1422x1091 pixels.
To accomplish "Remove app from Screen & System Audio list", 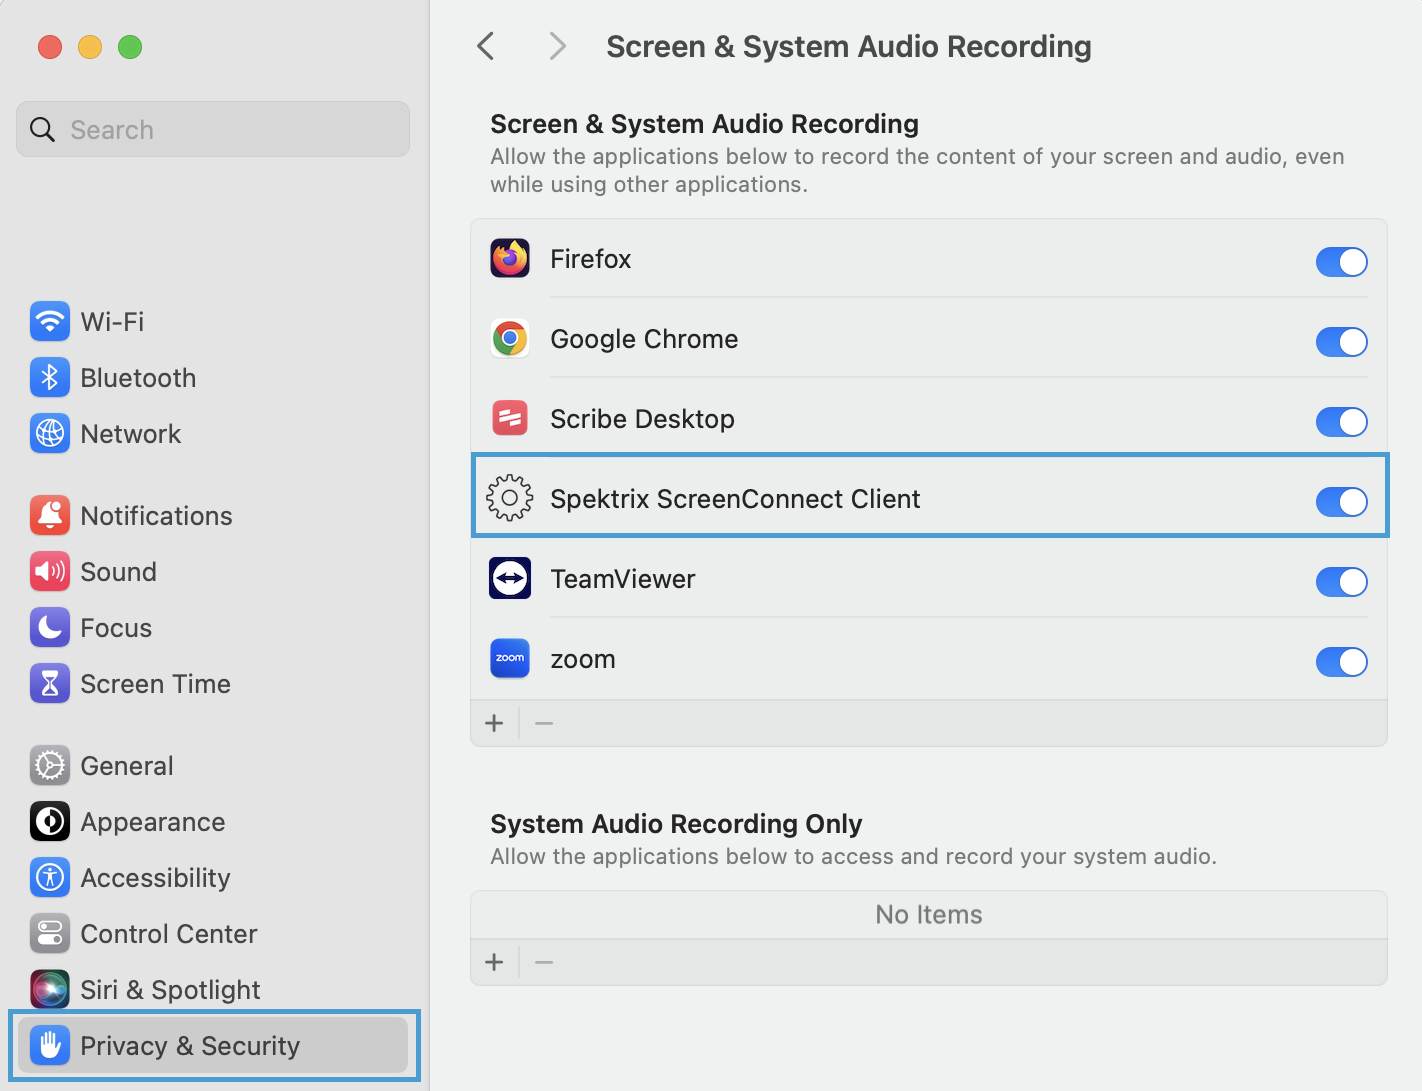I will [544, 723].
